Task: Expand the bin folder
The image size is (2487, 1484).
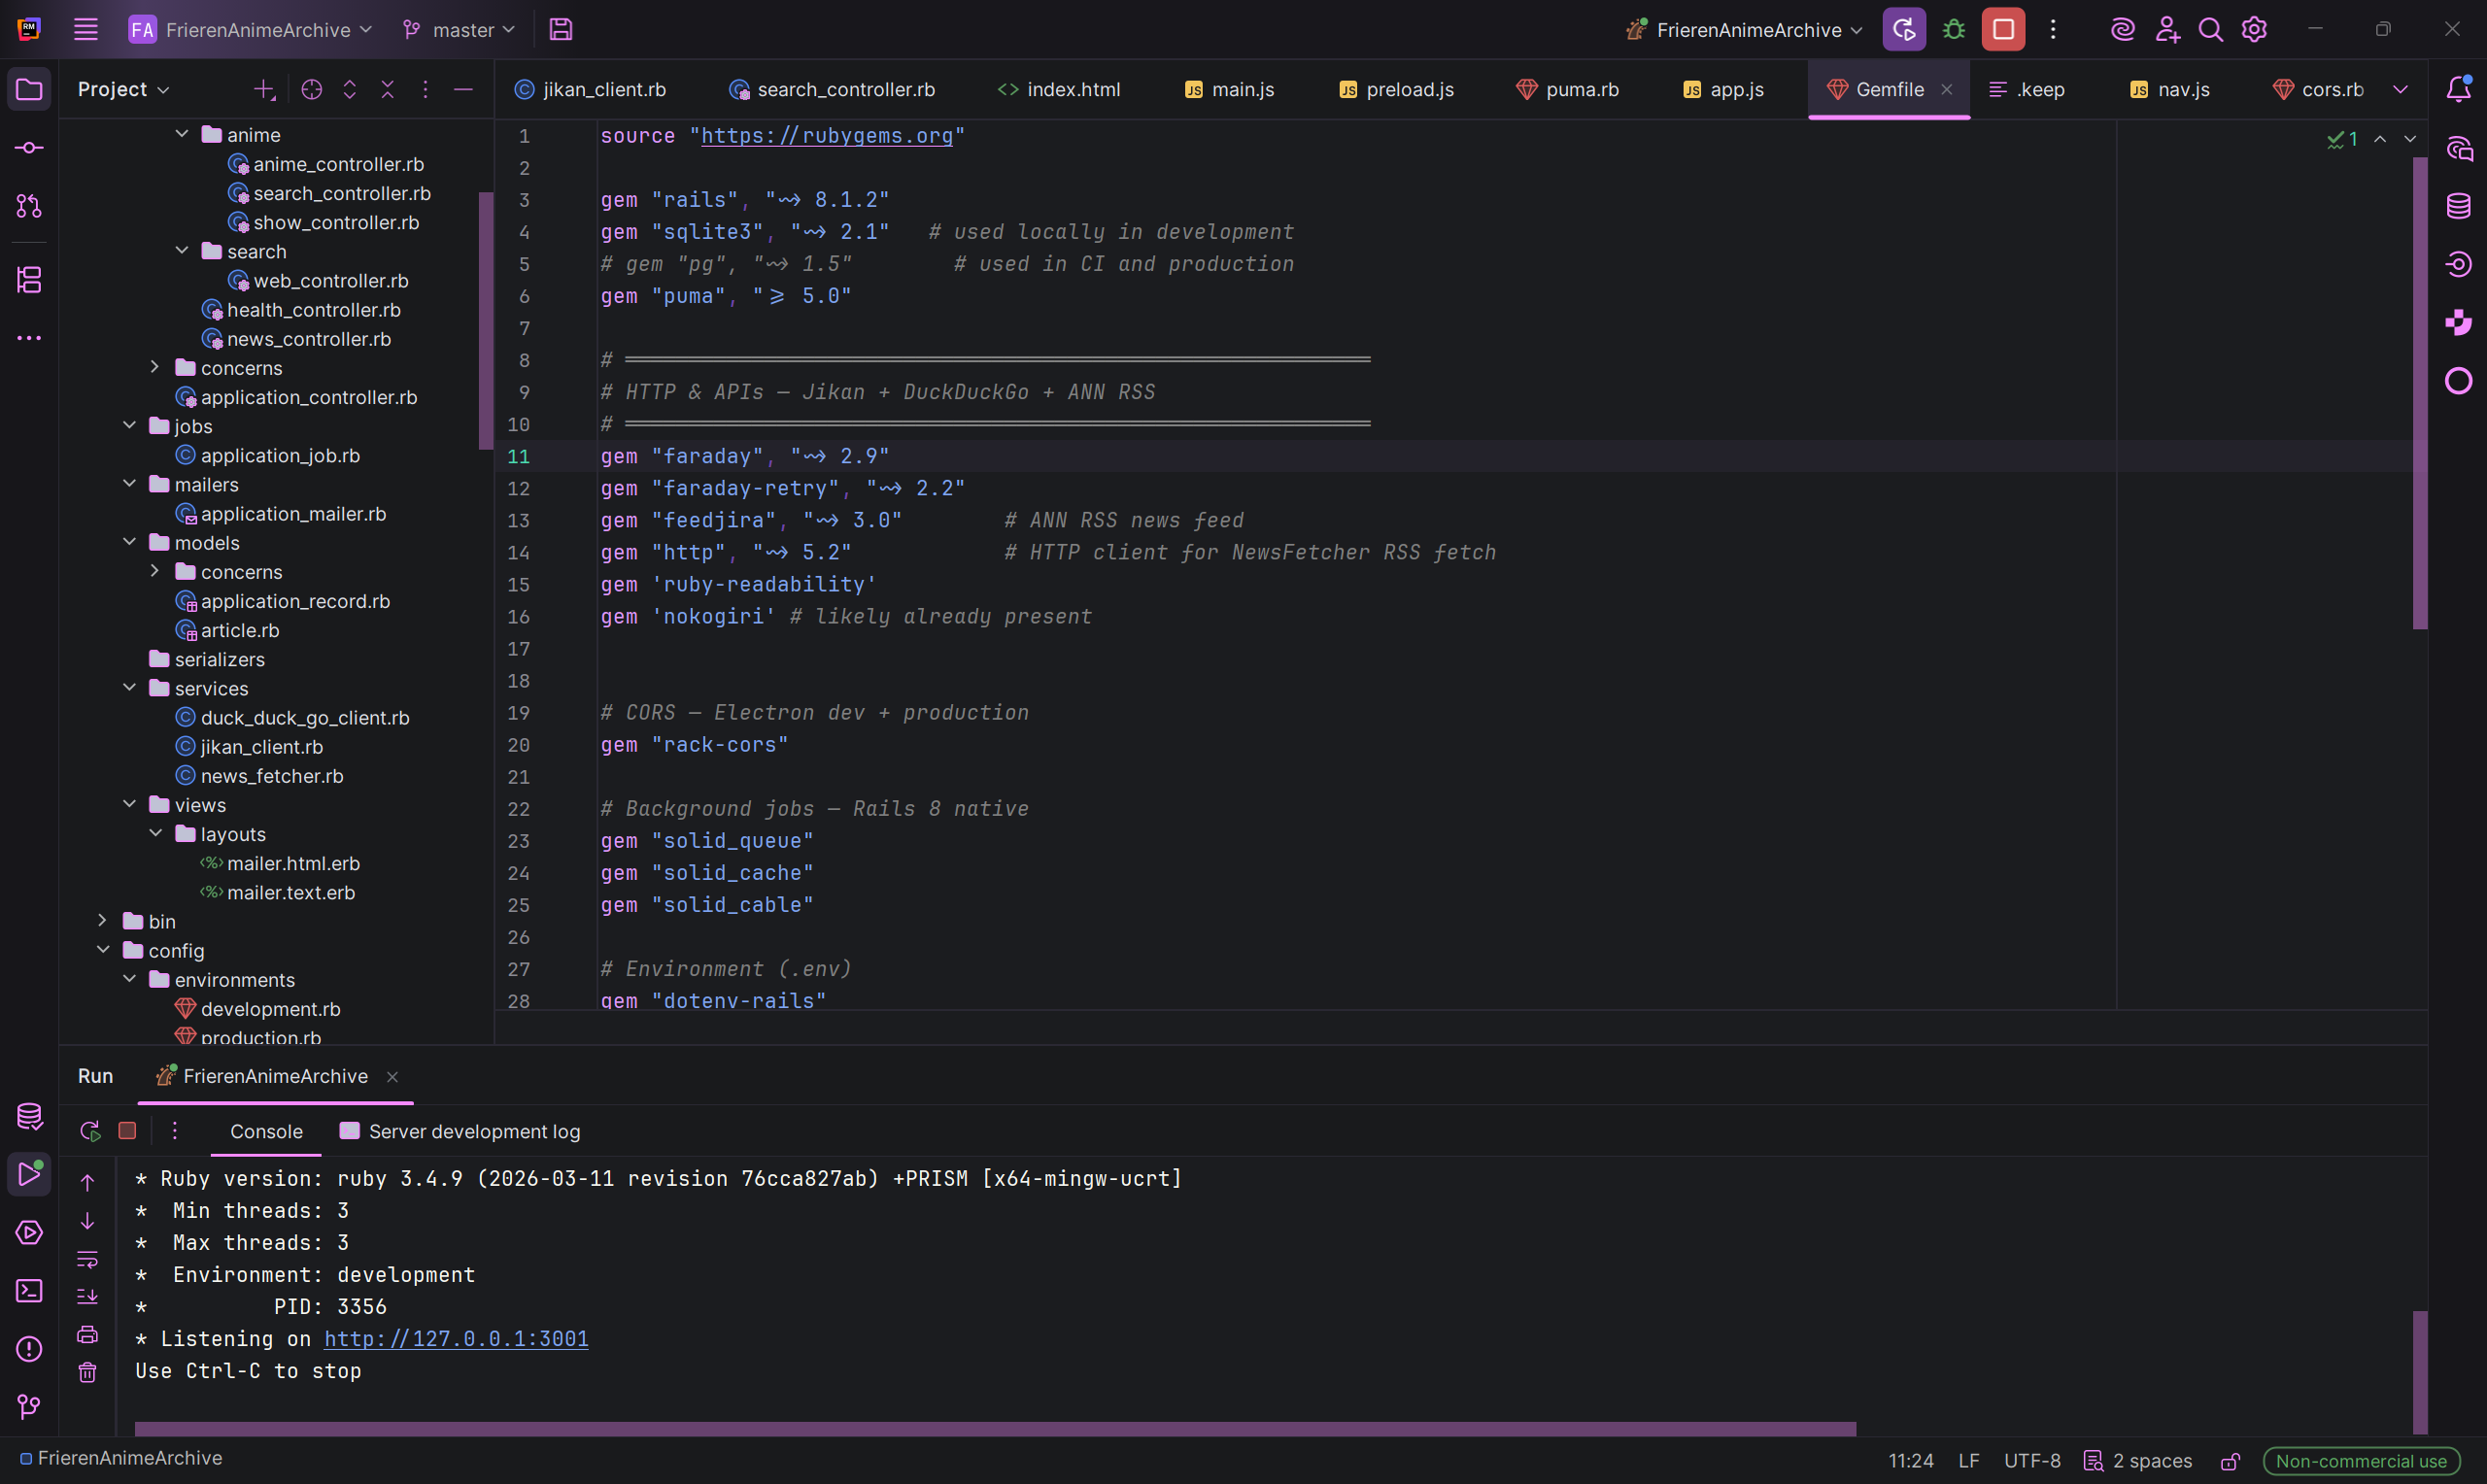Action: [103, 921]
